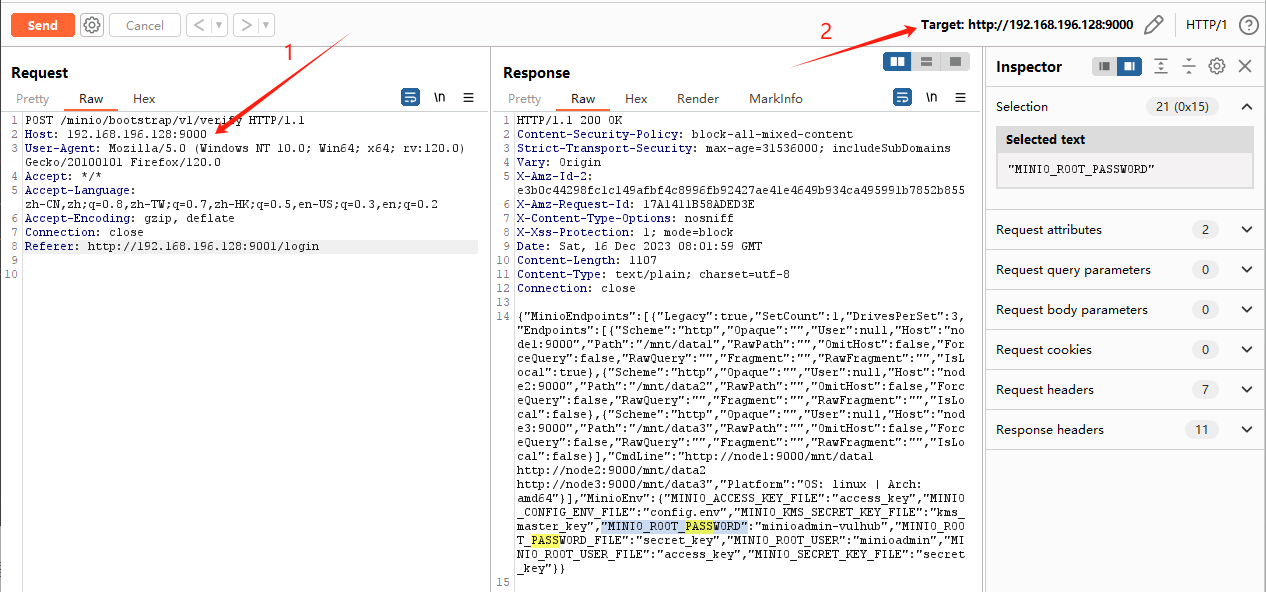Click the Response headers count badge 11
This screenshot has height=592, width=1266.
point(1202,430)
